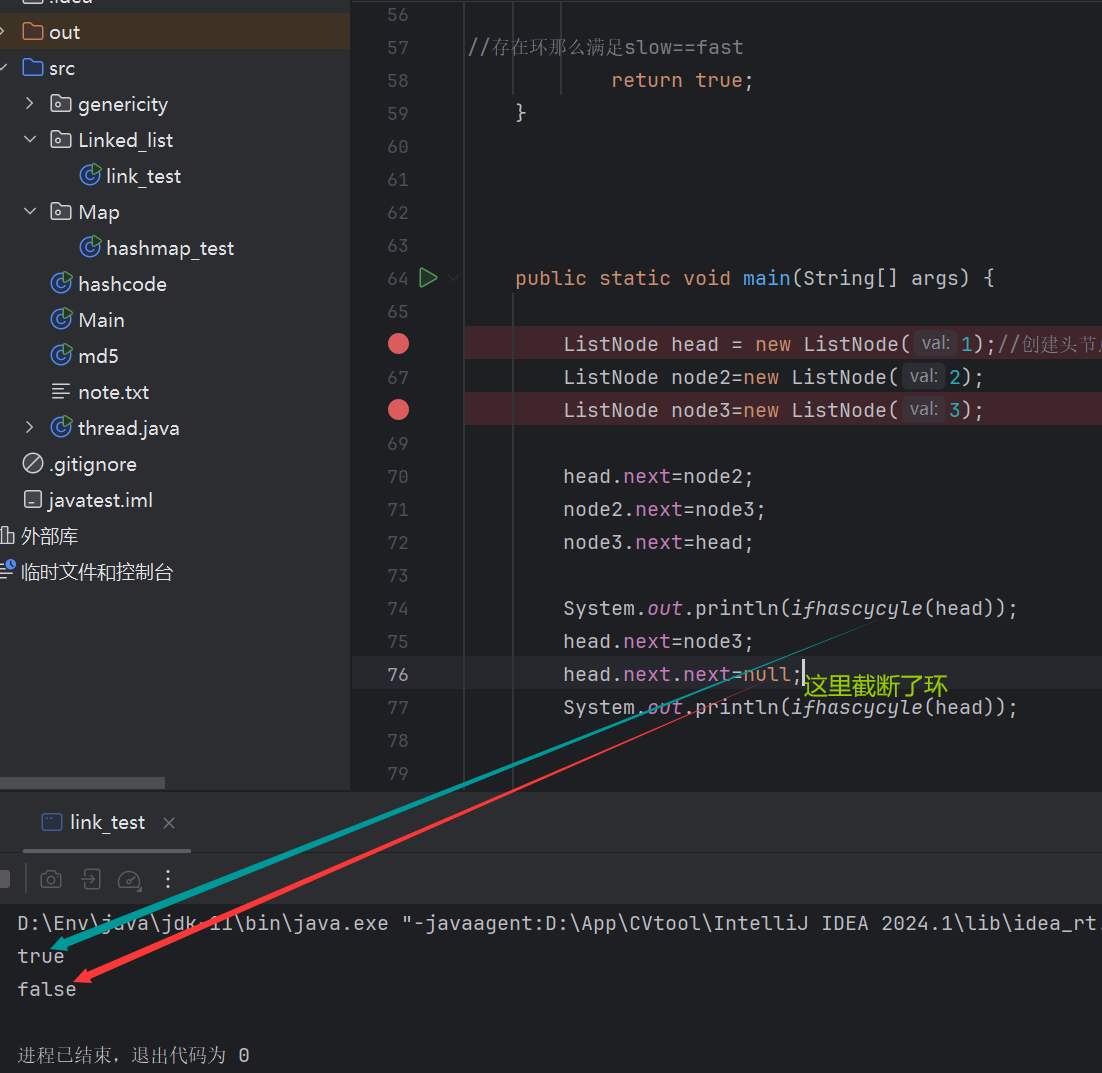Run main method from gutter icon
The width and height of the screenshot is (1102, 1073).
pyautogui.click(x=428, y=278)
